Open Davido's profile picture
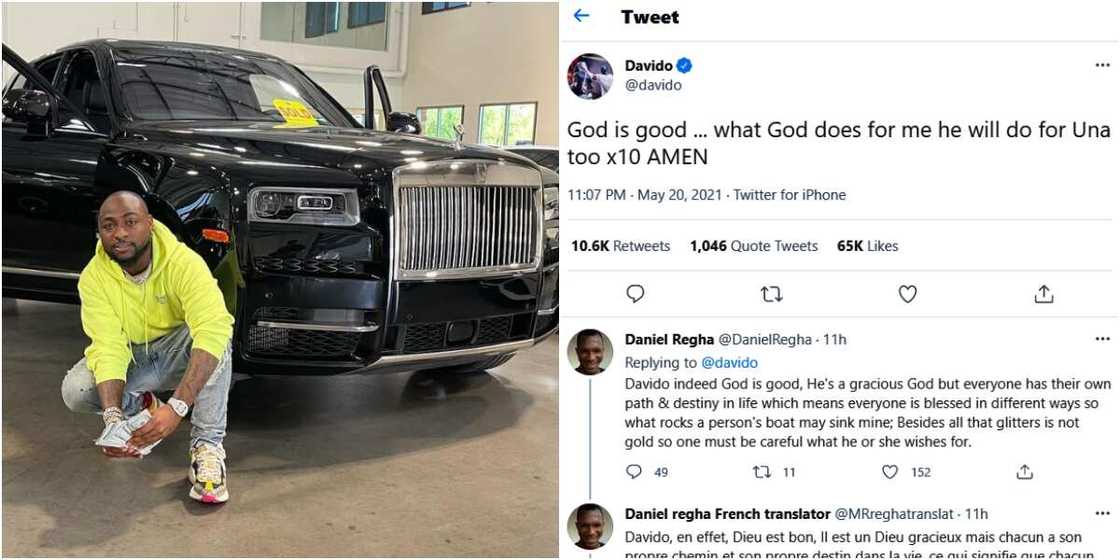This screenshot has height=560, width=1120. click(x=590, y=76)
